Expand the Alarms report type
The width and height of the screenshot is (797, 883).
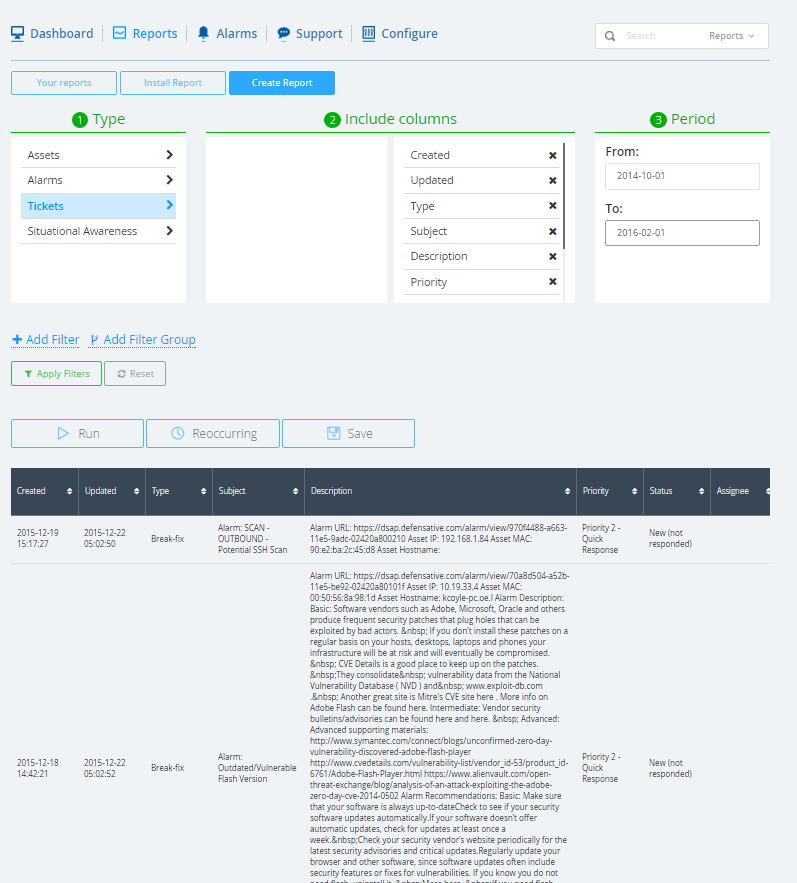(x=169, y=180)
